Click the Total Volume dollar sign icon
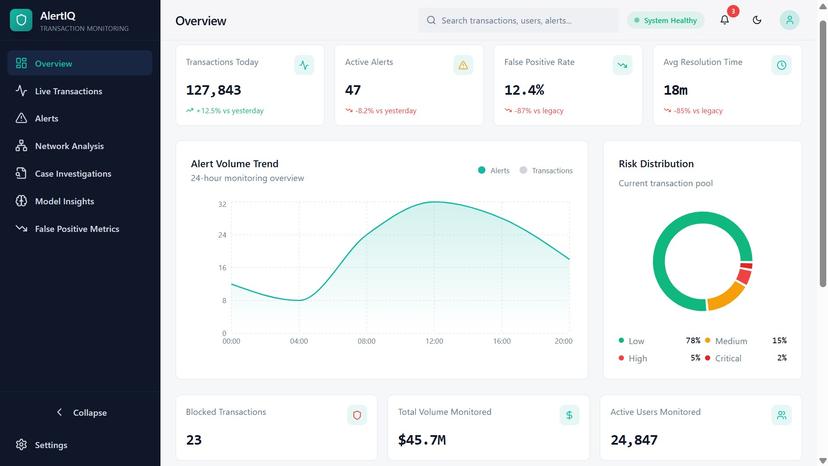Image resolution: width=828 pixels, height=466 pixels. point(569,415)
